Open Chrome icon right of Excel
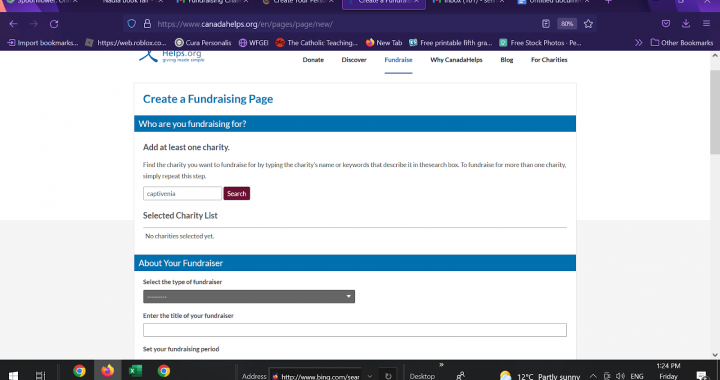 coord(164,370)
